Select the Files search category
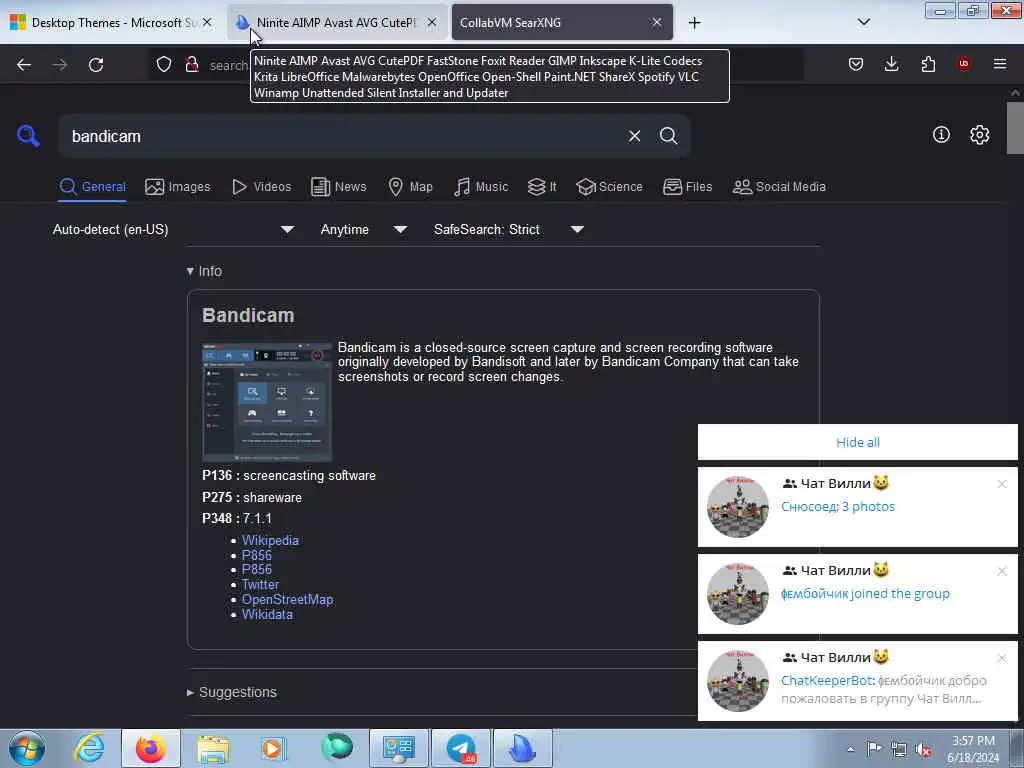 pyautogui.click(x=687, y=187)
